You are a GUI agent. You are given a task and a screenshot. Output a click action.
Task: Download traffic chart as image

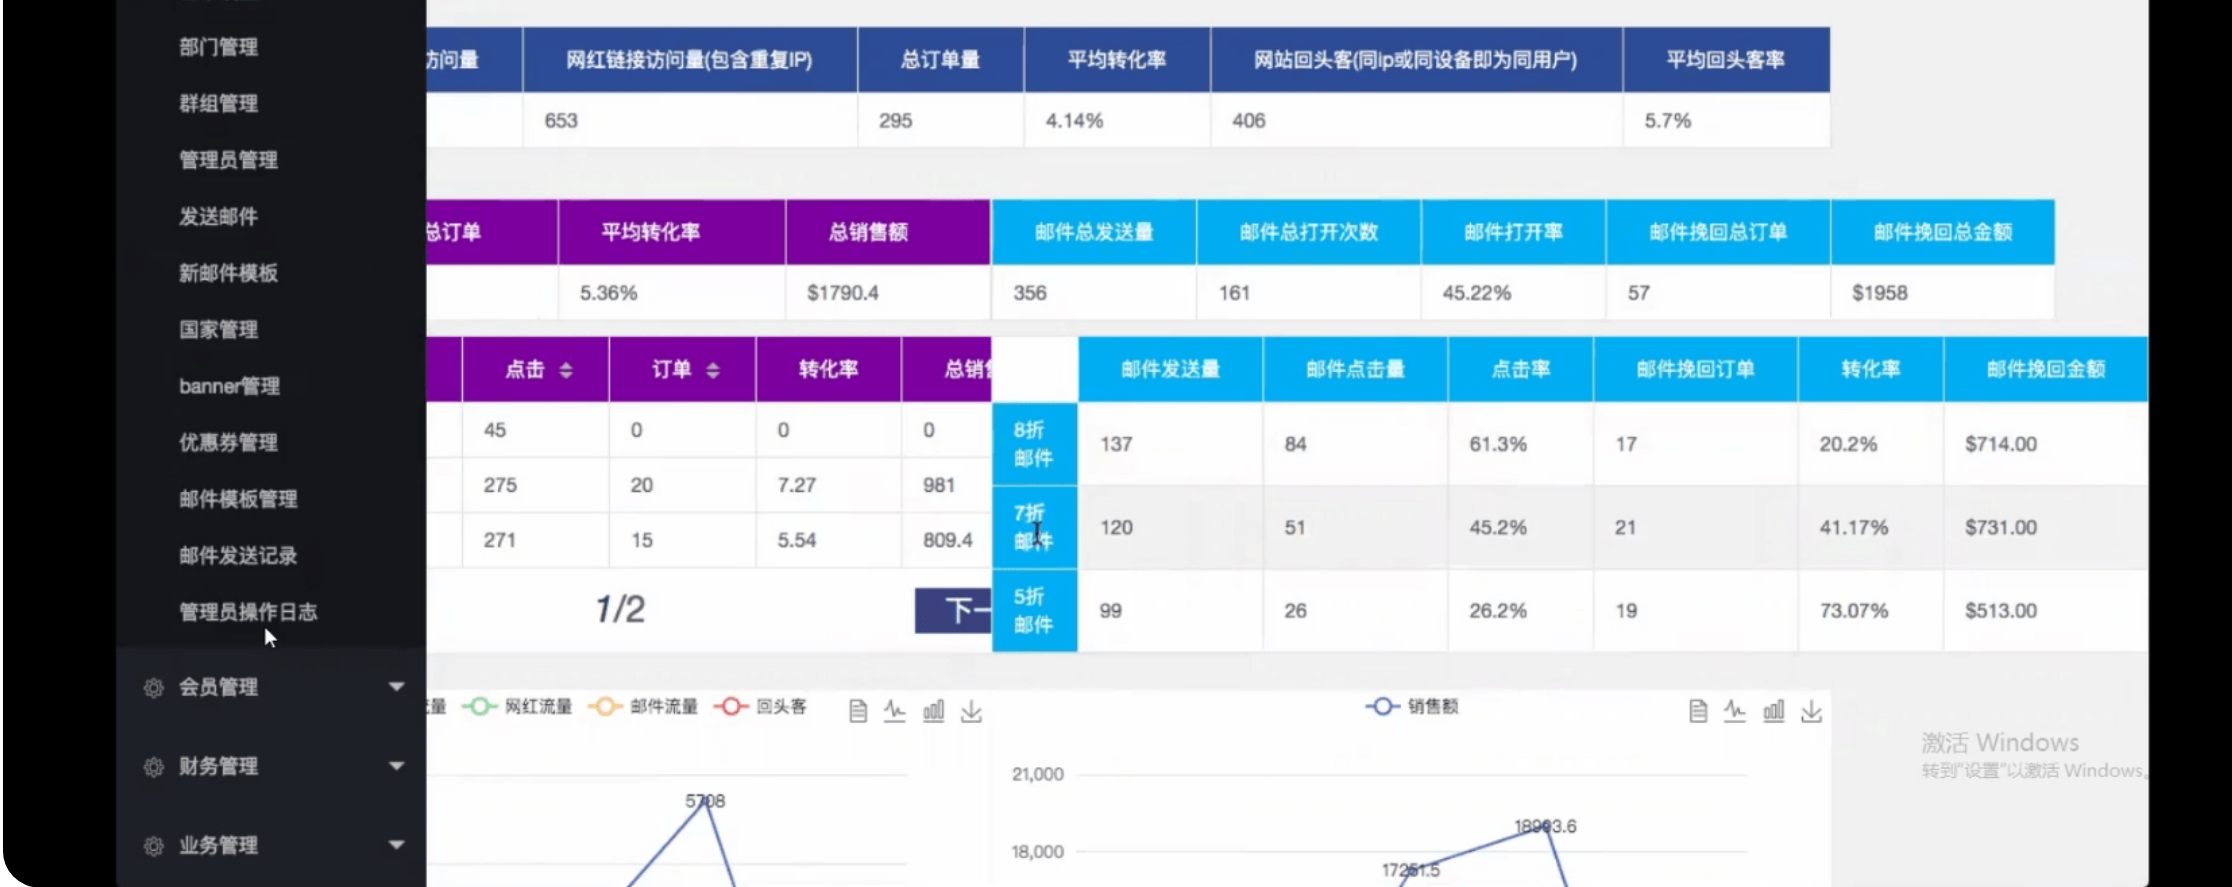[x=971, y=711]
